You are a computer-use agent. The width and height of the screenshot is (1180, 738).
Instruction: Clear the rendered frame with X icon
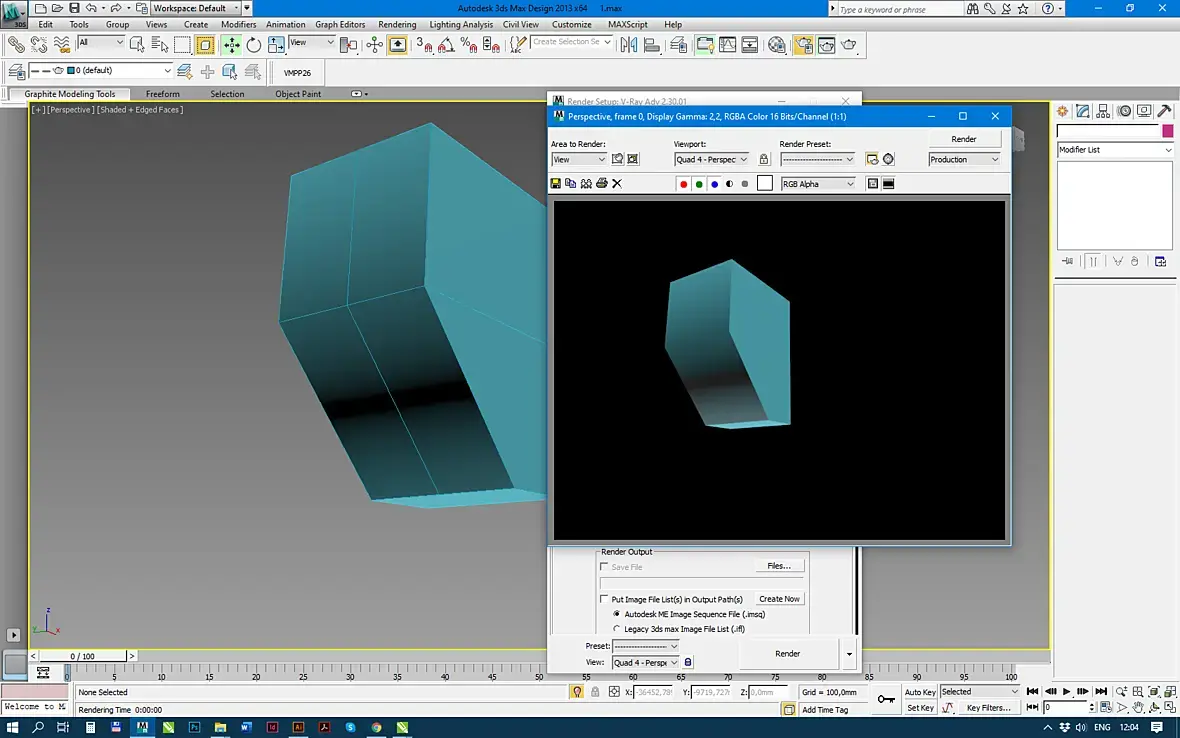[x=617, y=184]
